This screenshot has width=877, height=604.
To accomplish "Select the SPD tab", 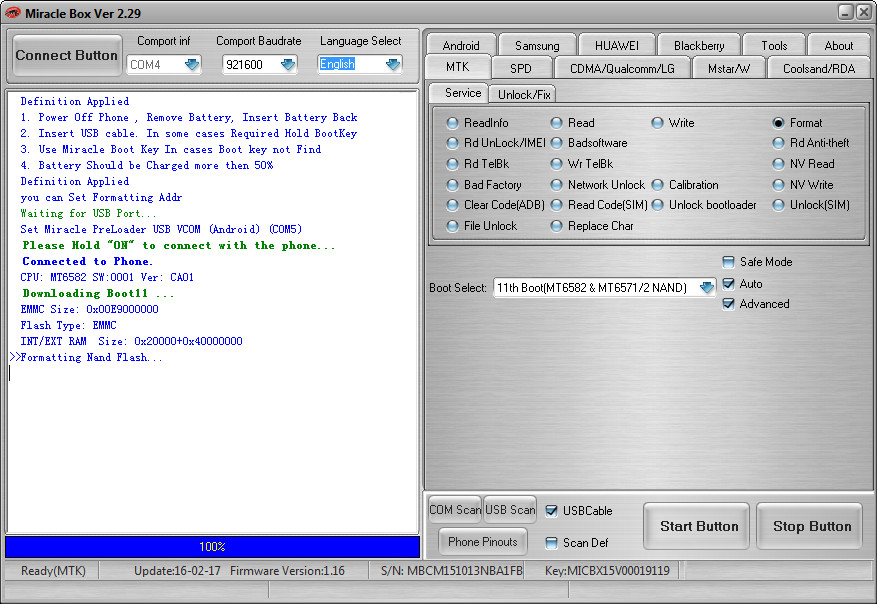I will [521, 68].
